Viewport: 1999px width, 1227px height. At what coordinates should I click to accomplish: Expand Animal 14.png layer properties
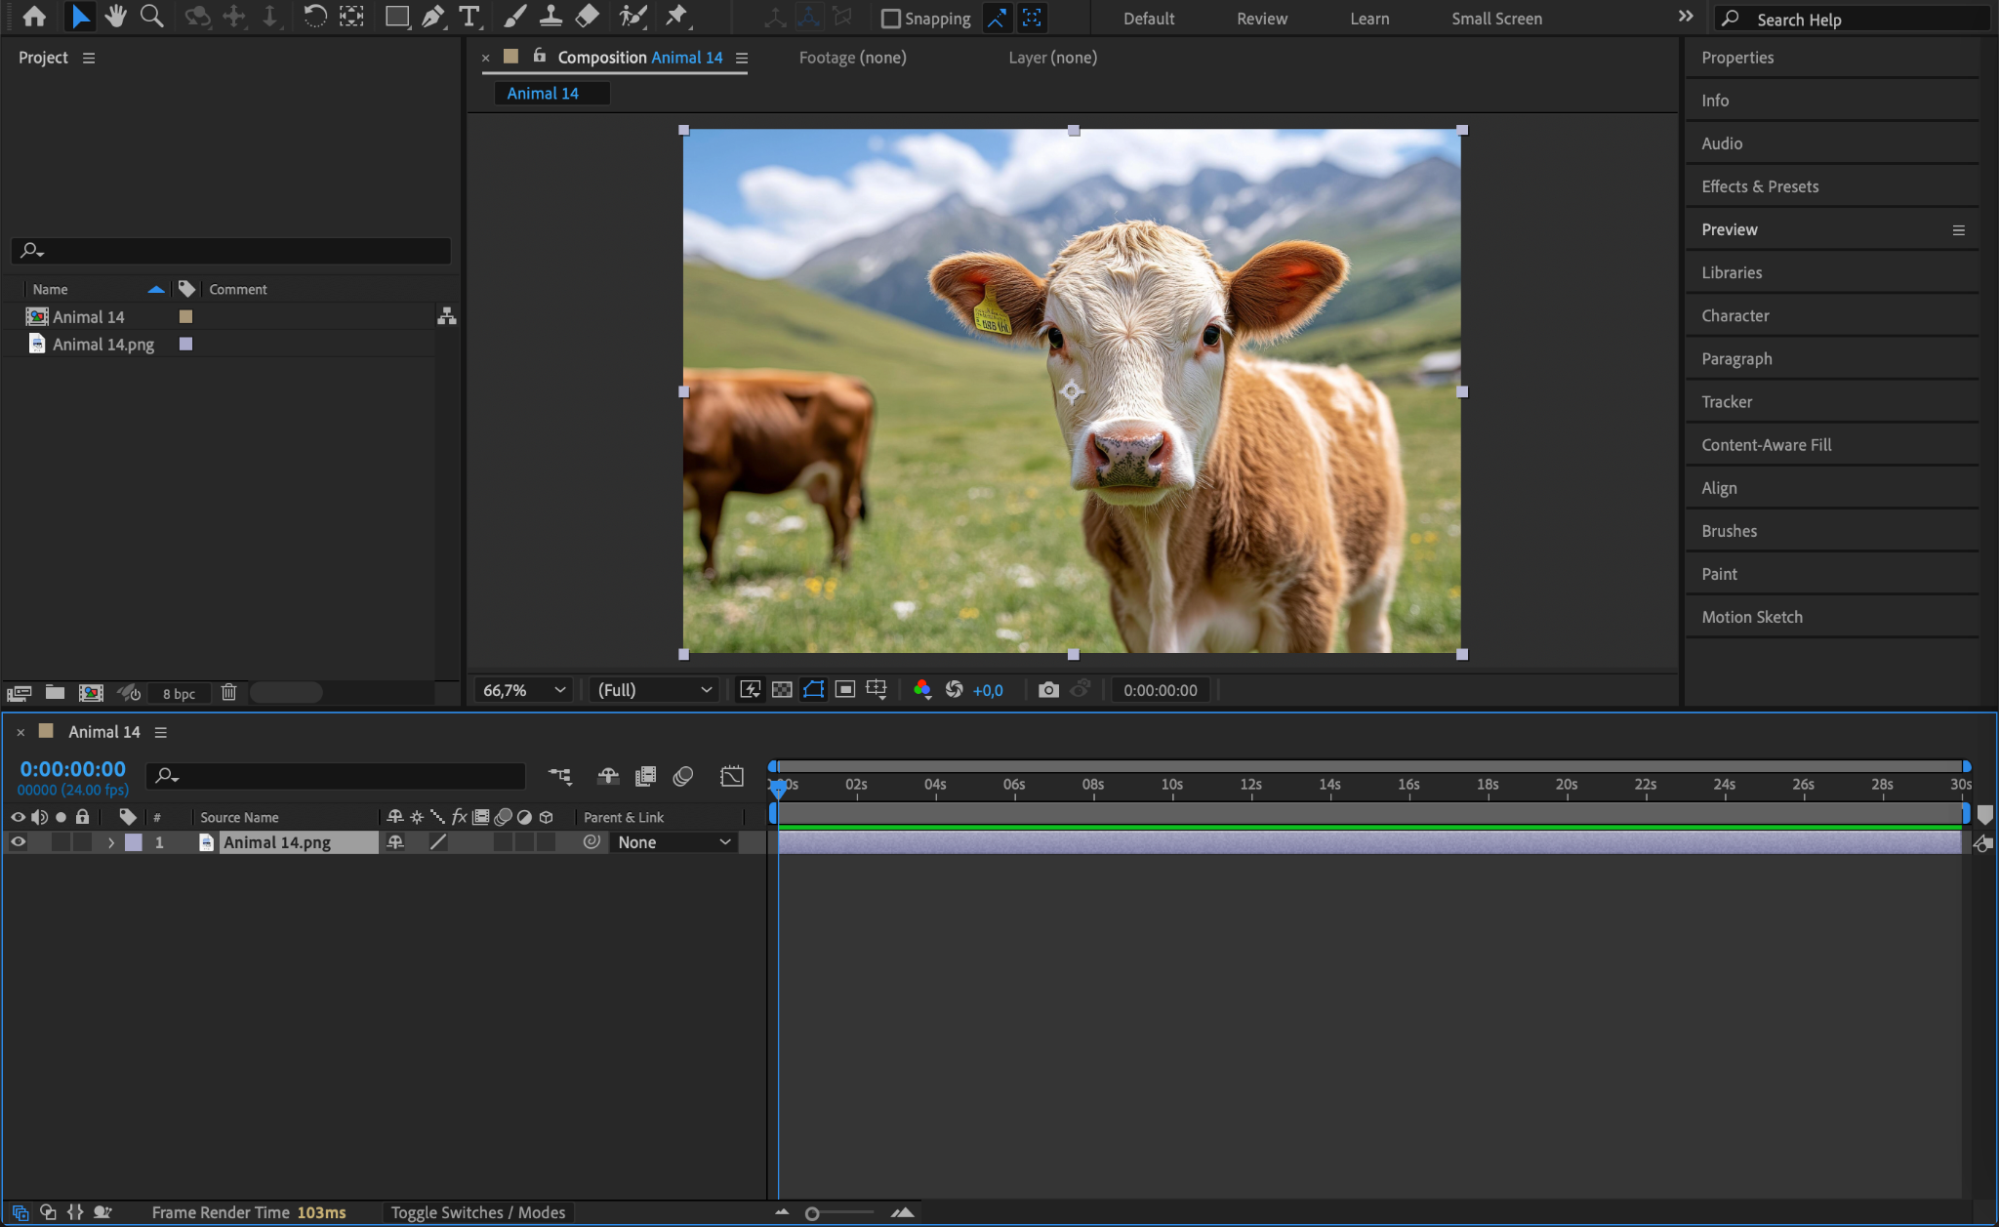click(111, 843)
